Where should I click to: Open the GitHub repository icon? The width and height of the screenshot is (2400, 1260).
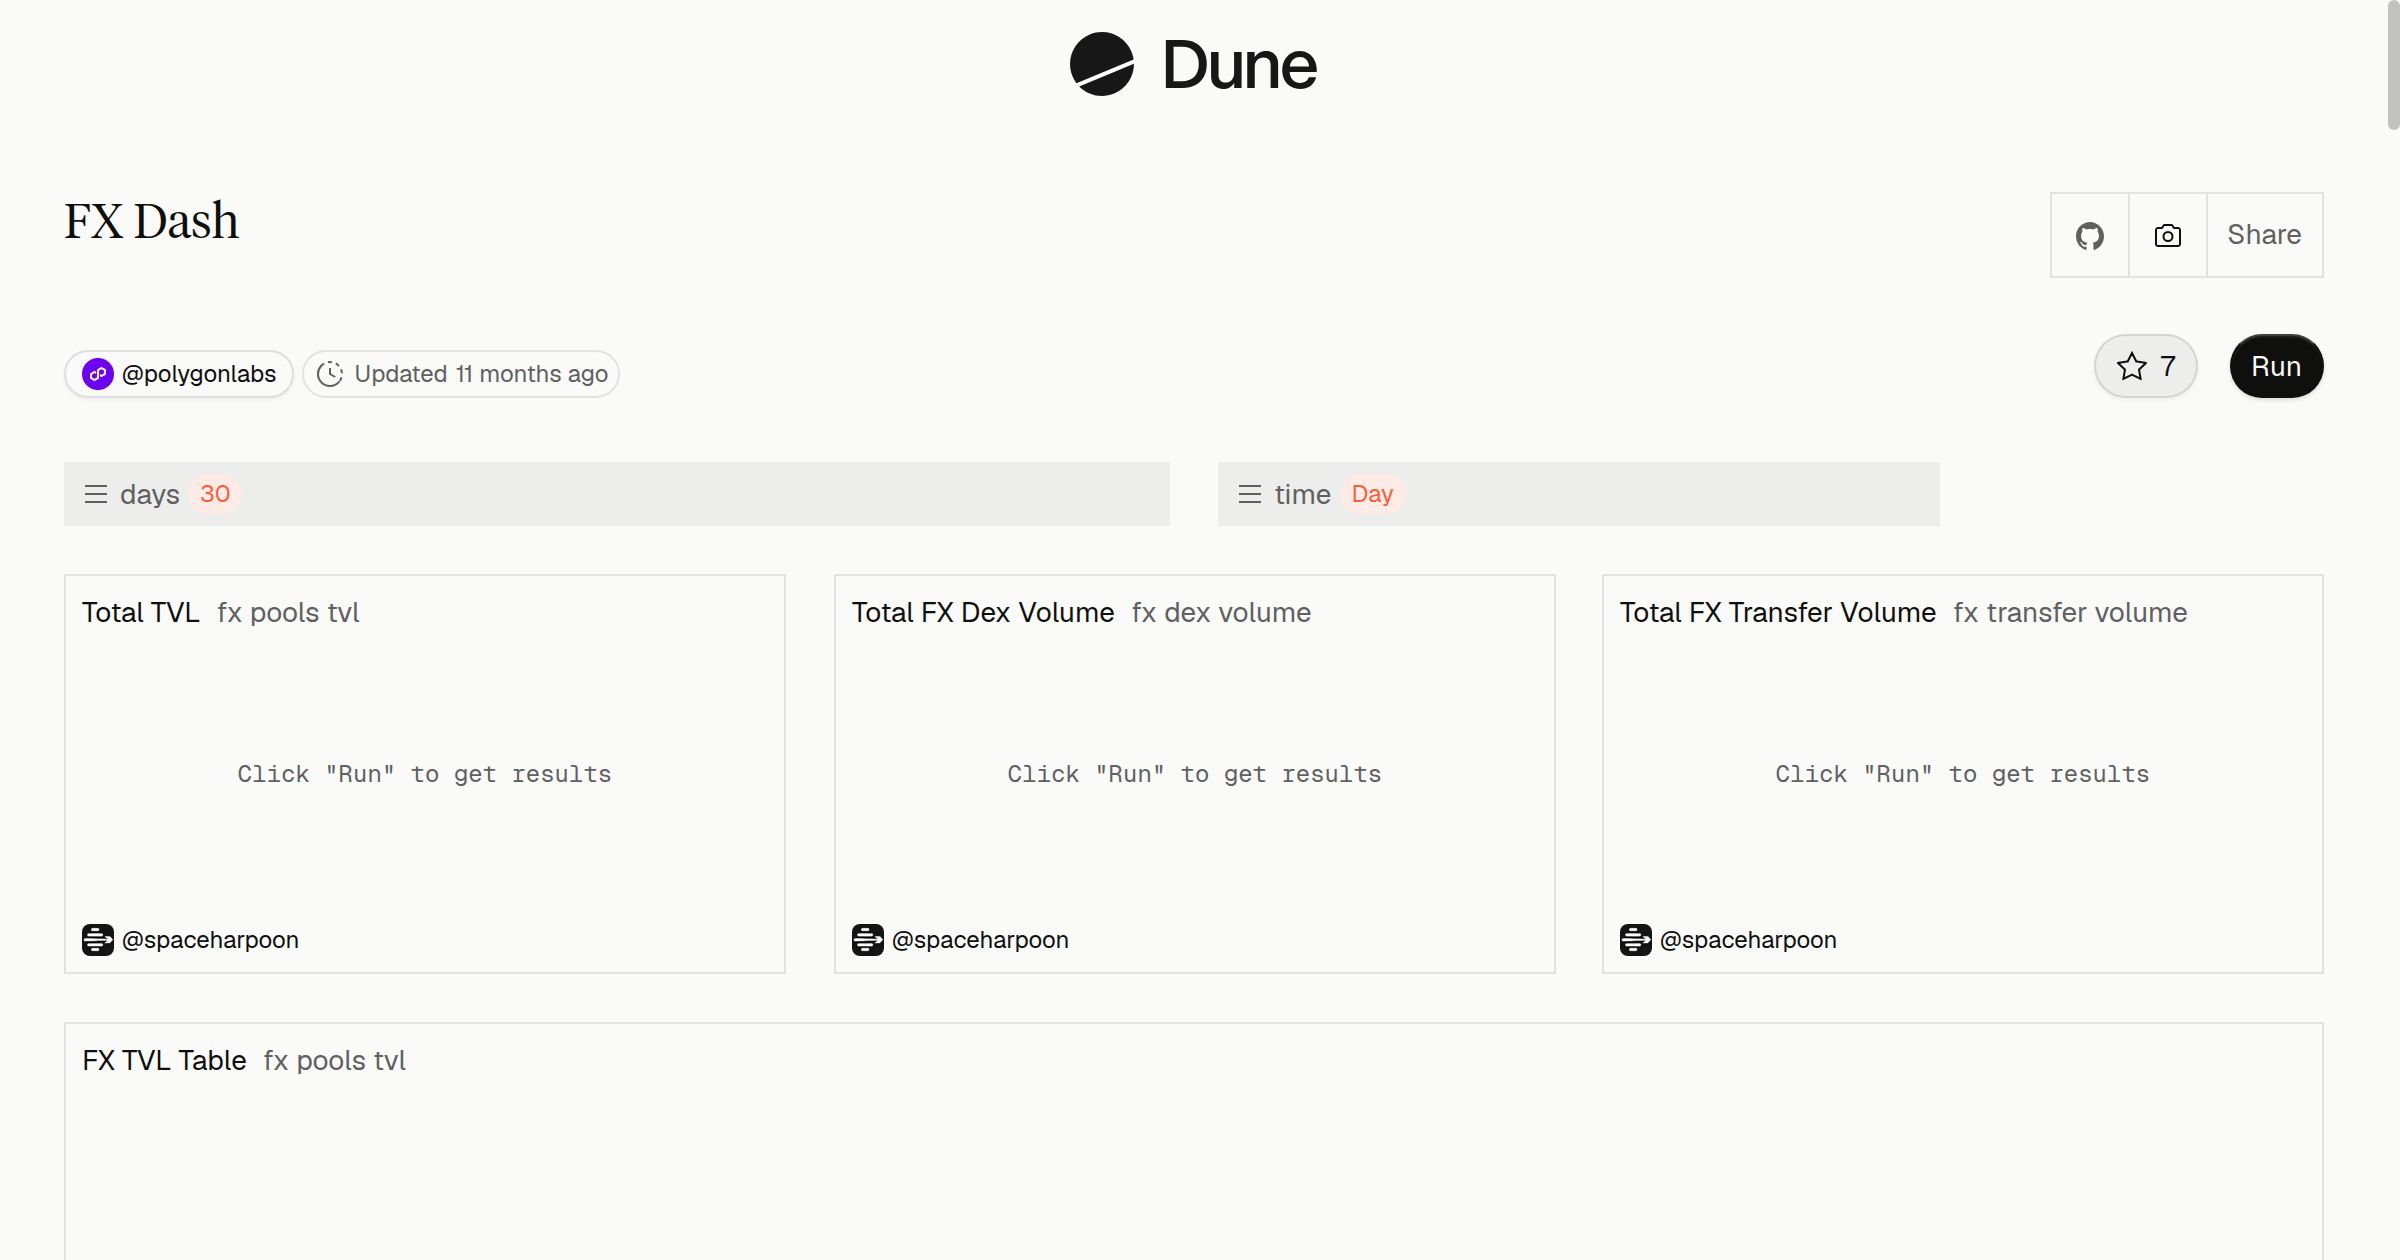coord(2089,235)
